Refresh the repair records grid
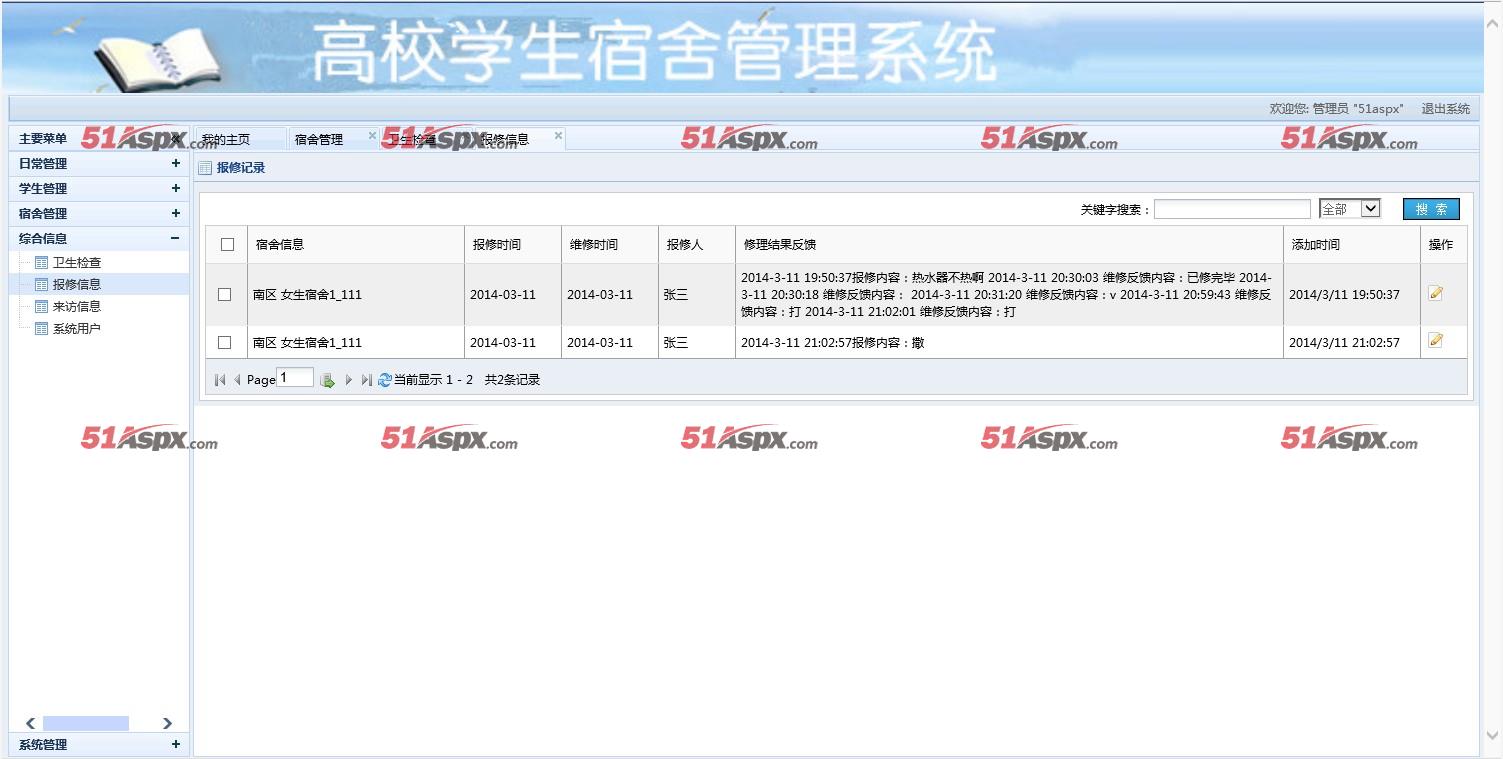The height and width of the screenshot is (759, 1503). tap(384, 380)
